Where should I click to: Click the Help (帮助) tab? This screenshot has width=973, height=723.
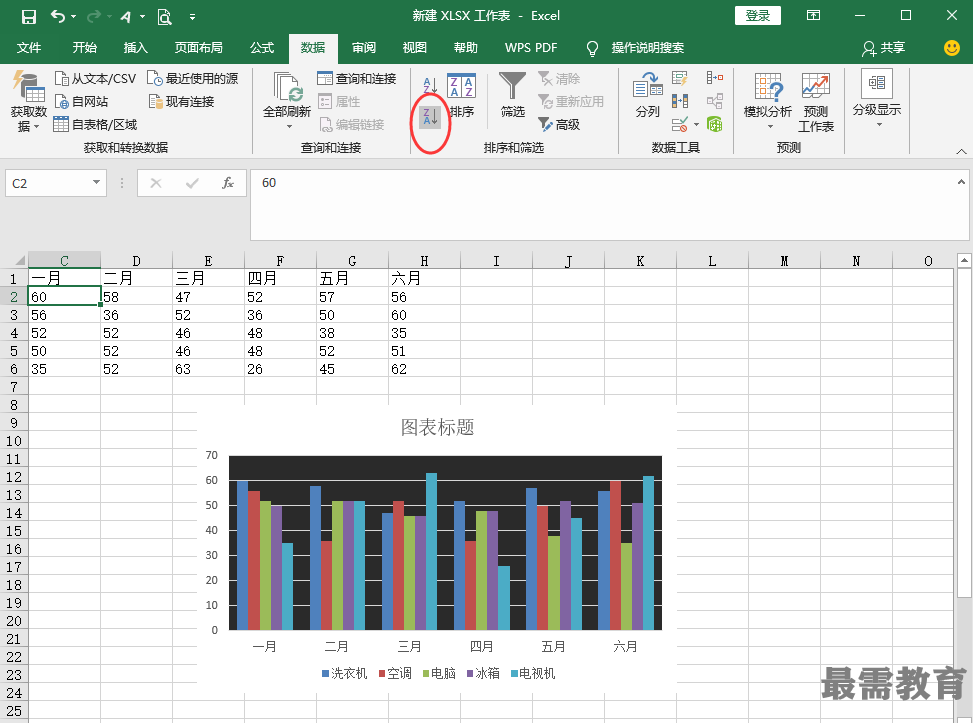[465, 48]
